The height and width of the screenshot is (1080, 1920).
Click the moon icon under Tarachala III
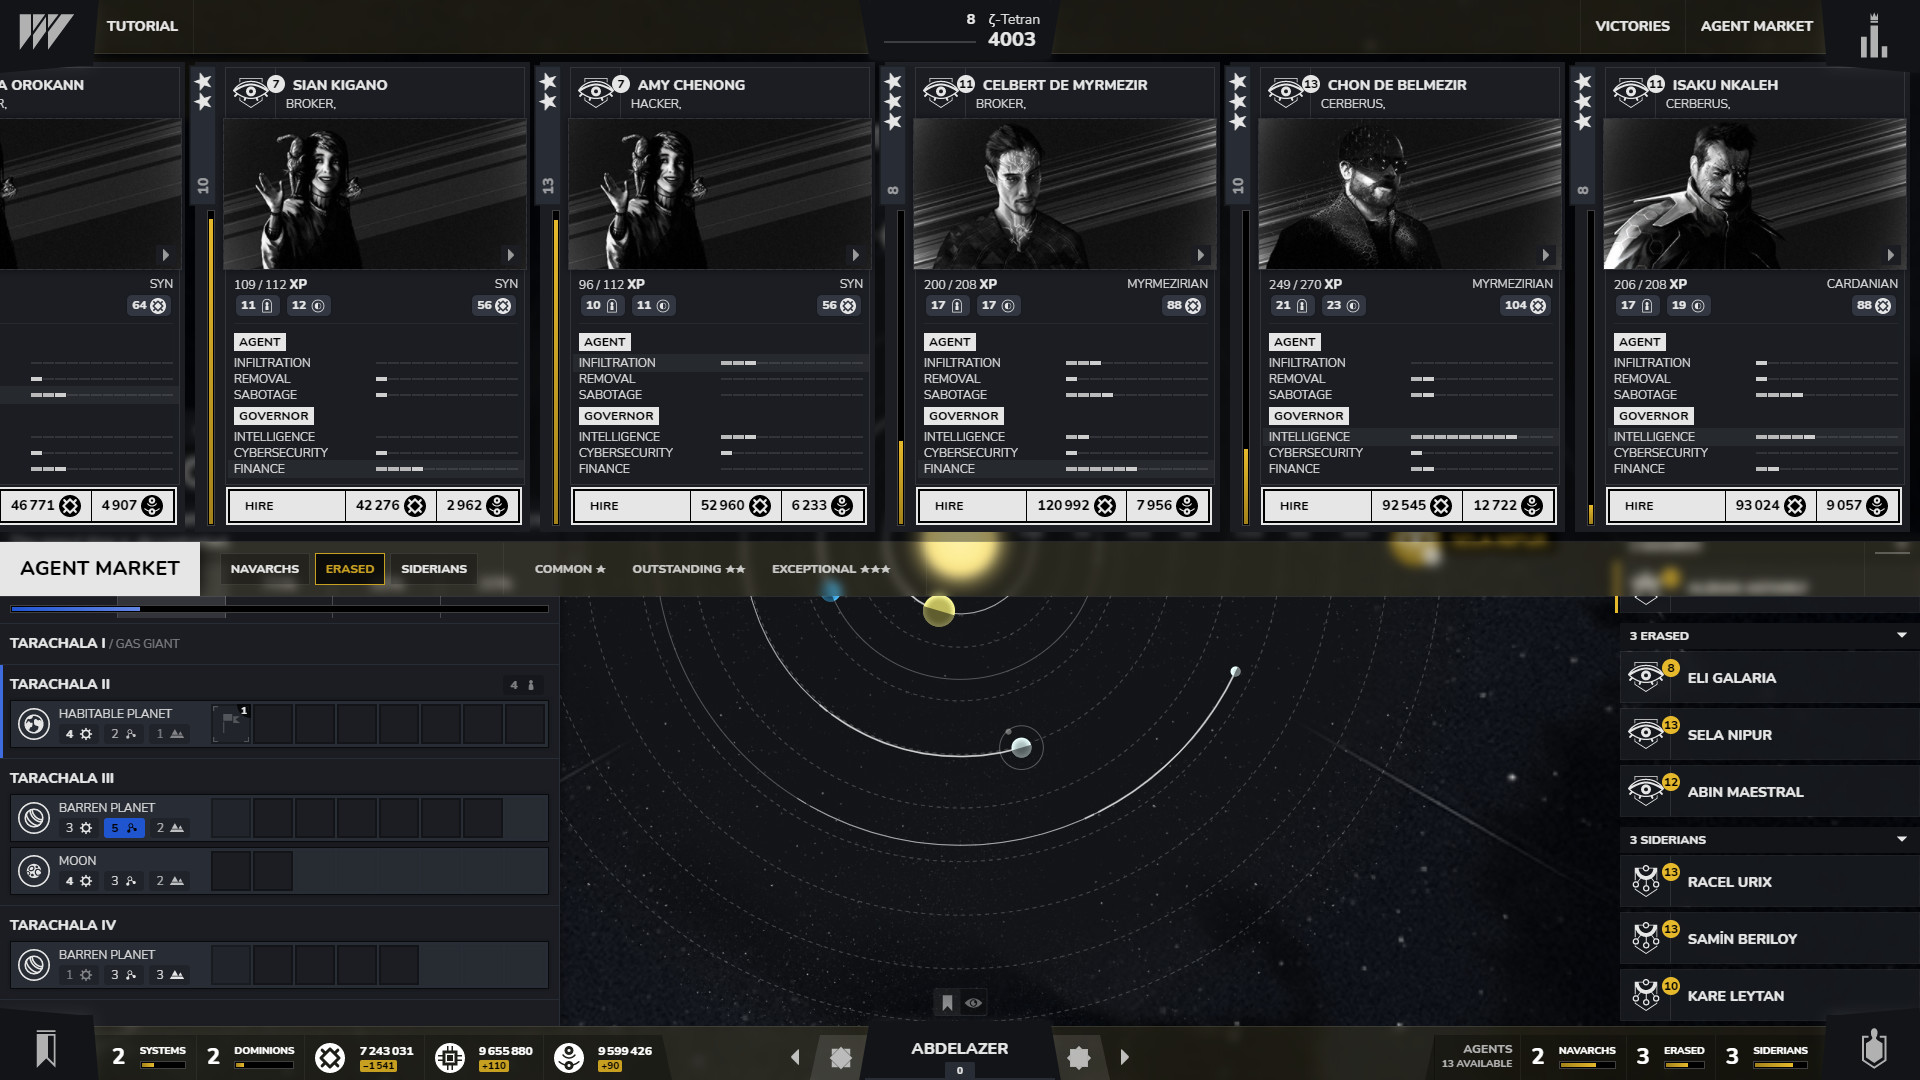[x=36, y=870]
